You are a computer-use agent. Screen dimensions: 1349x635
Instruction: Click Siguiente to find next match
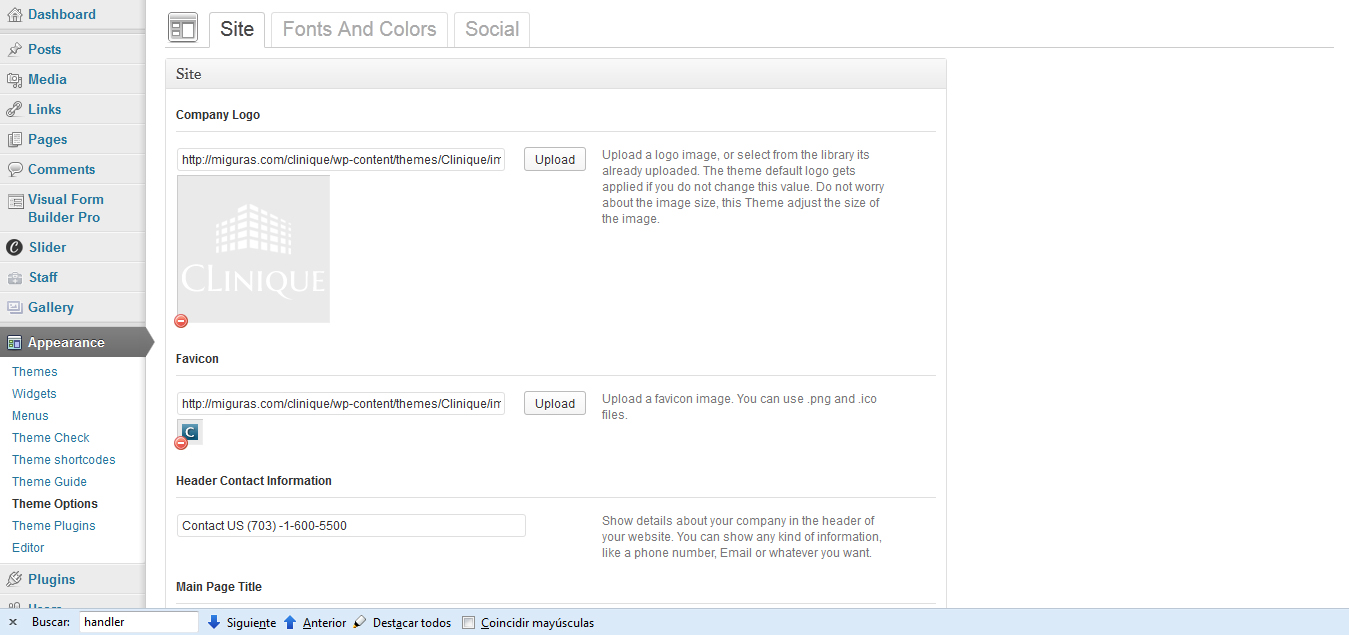point(242,623)
